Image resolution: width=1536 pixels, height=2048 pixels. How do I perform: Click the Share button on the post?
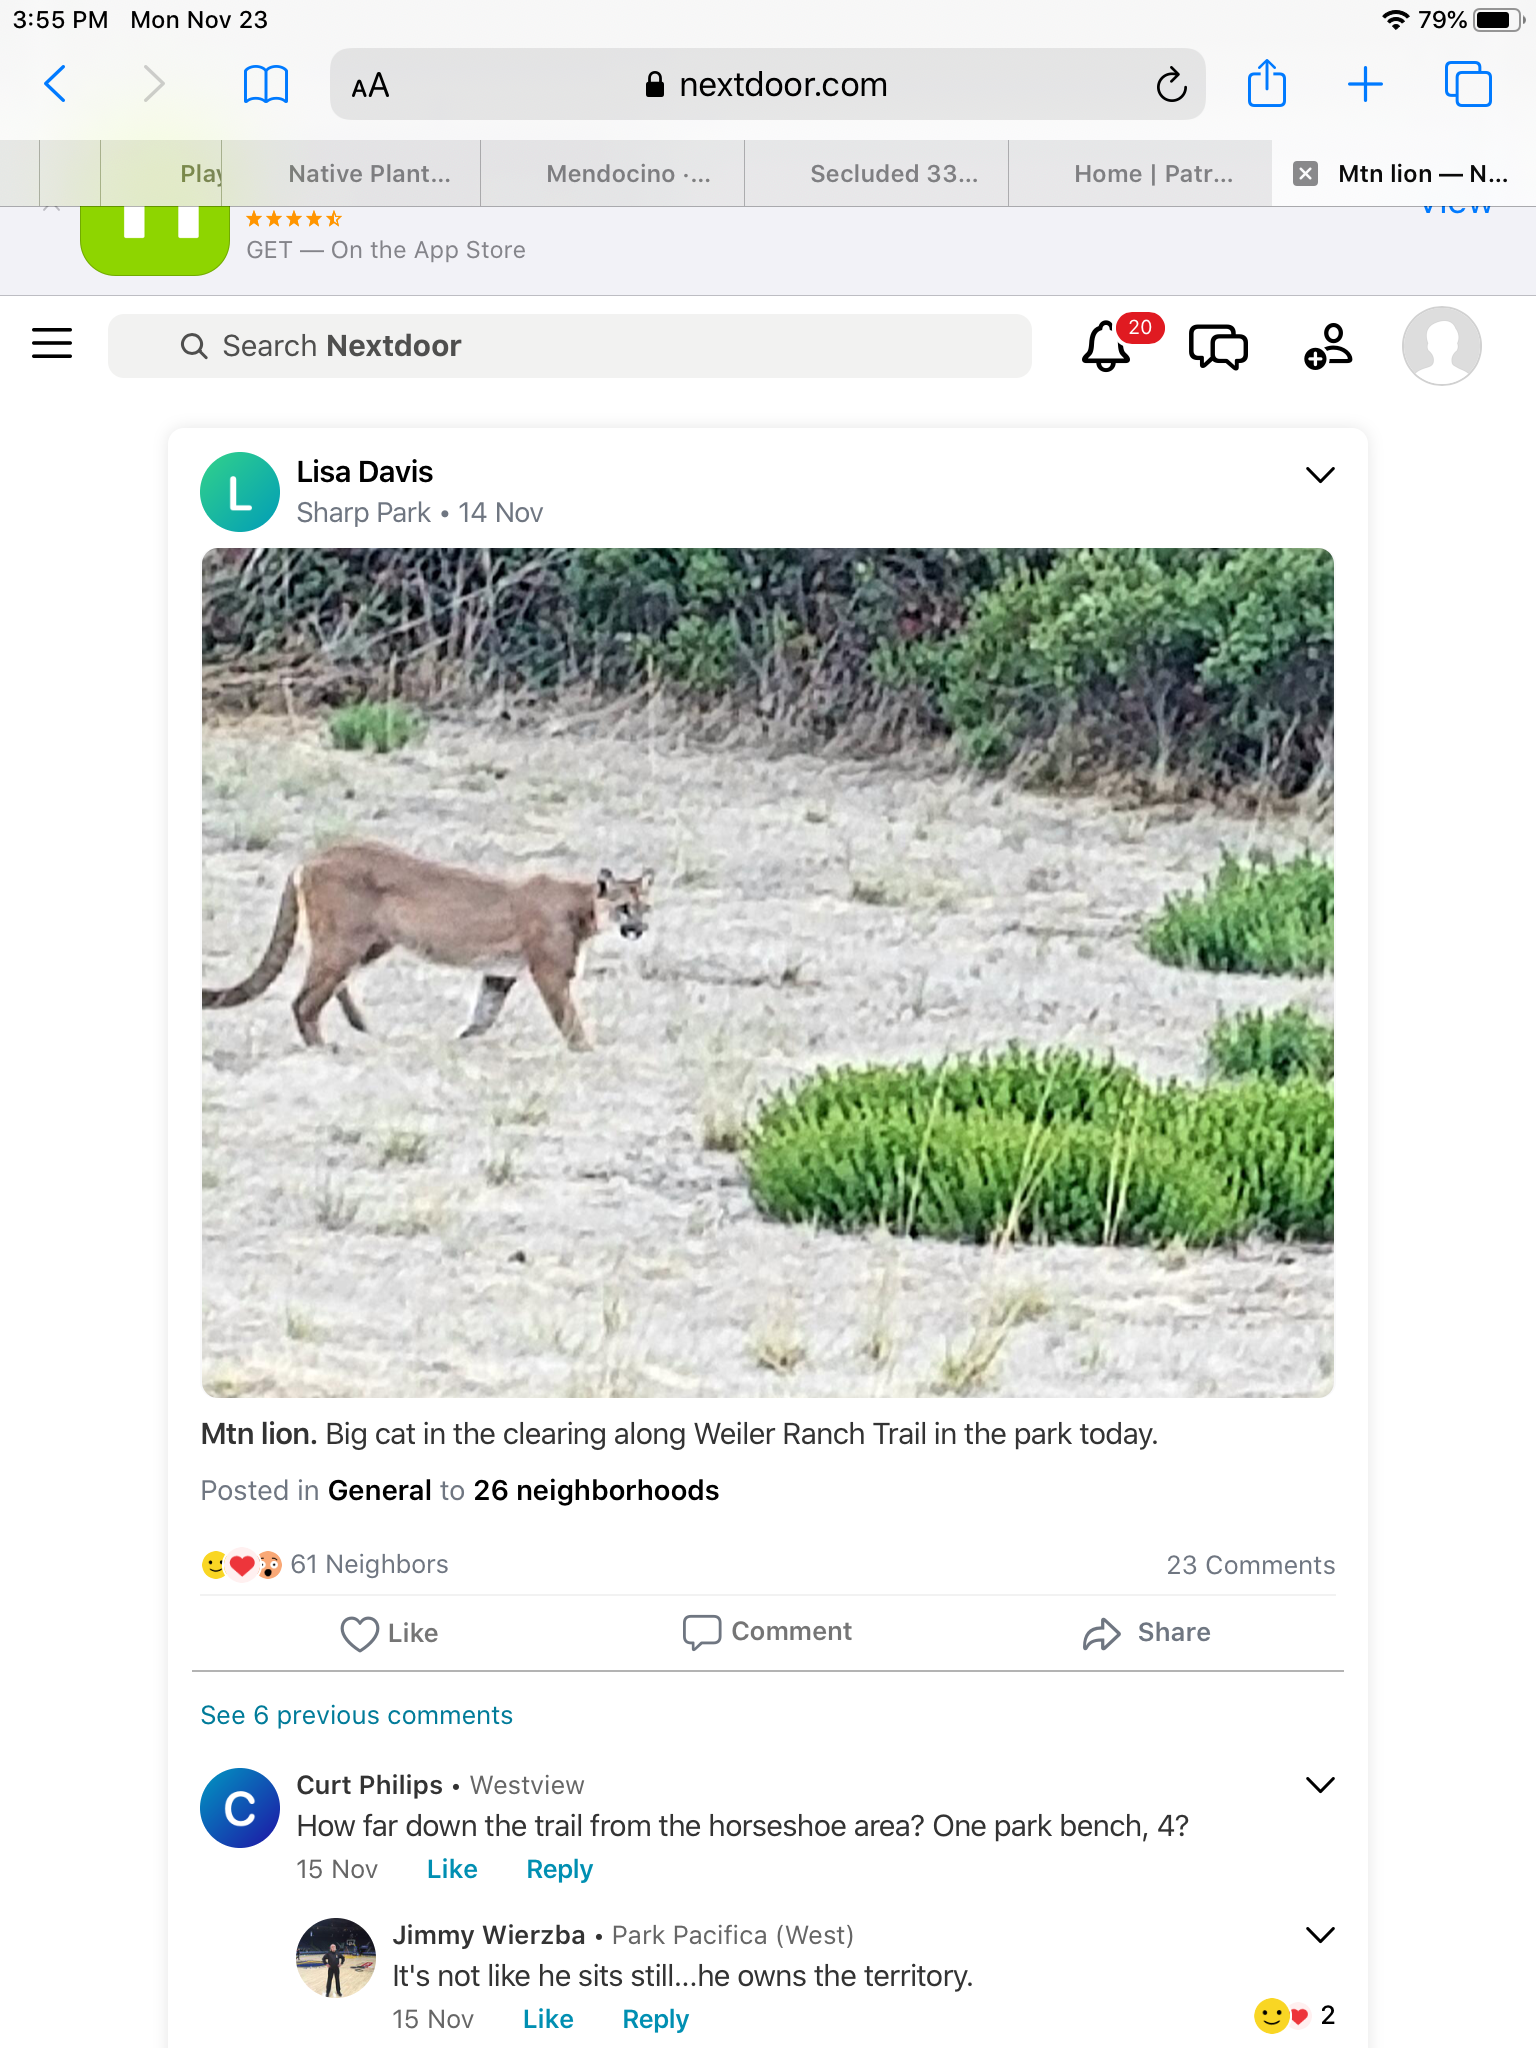(1147, 1632)
